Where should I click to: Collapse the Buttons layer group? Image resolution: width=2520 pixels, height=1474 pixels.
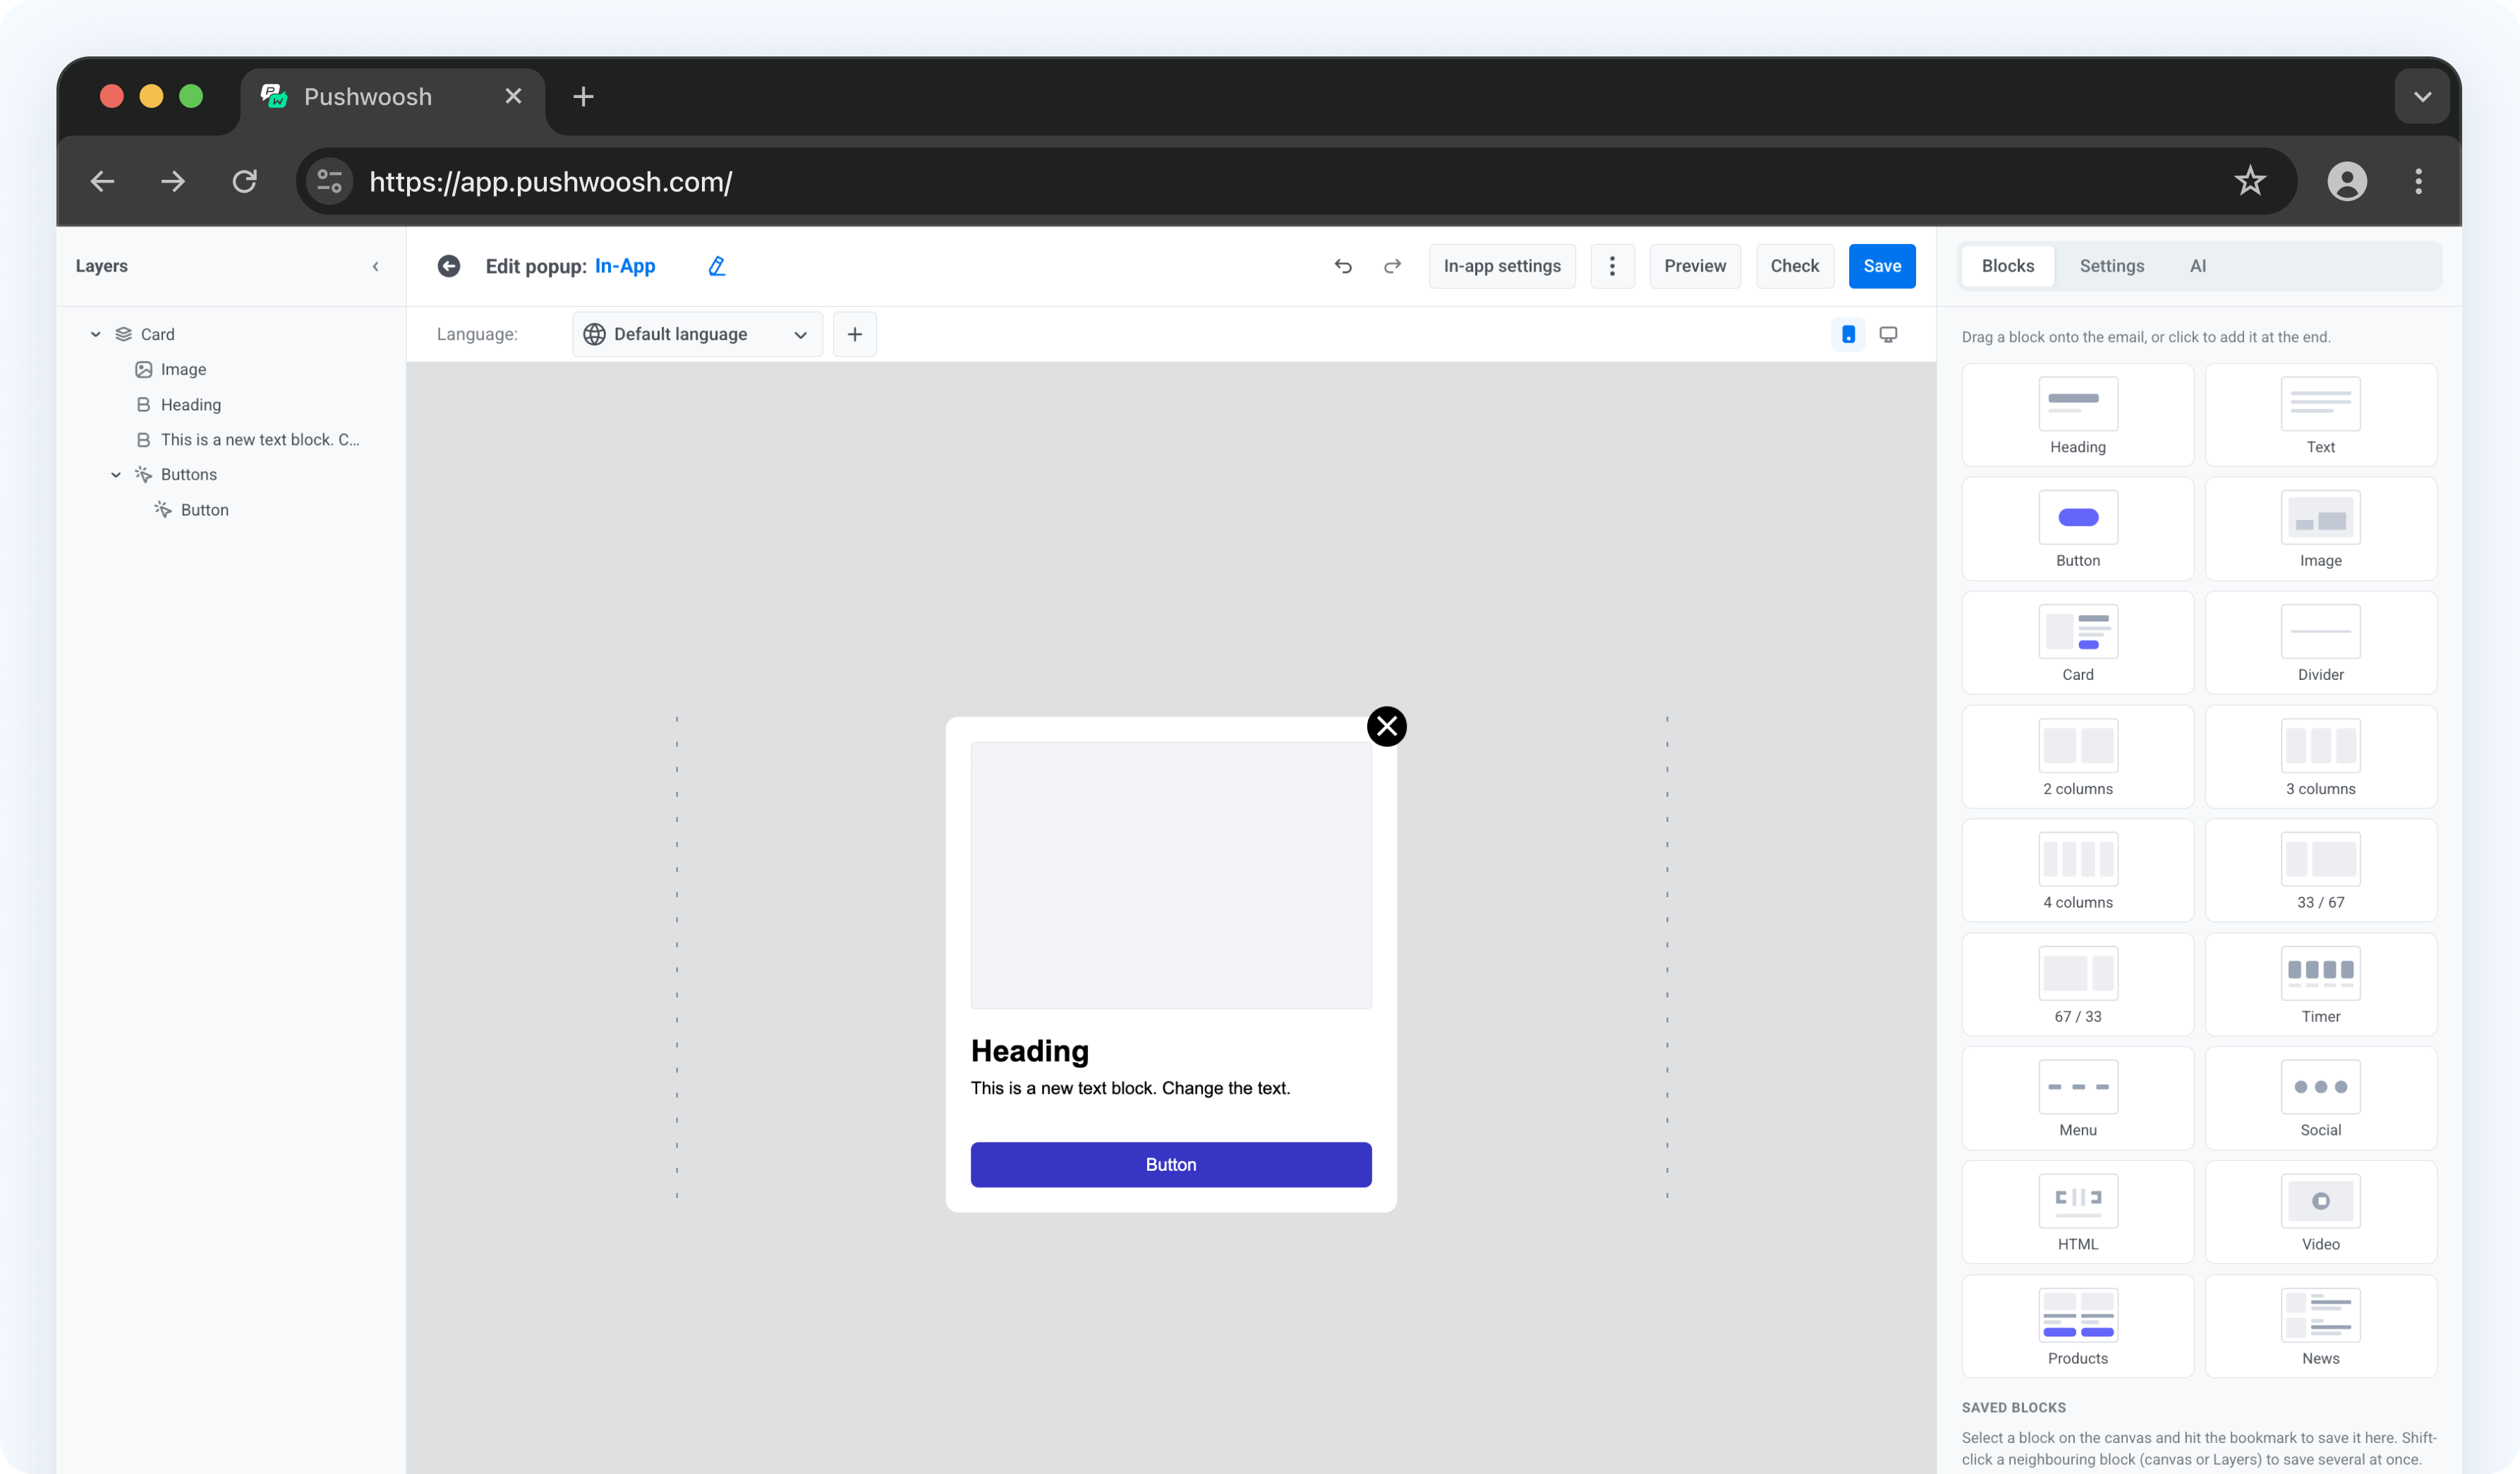tap(116, 474)
